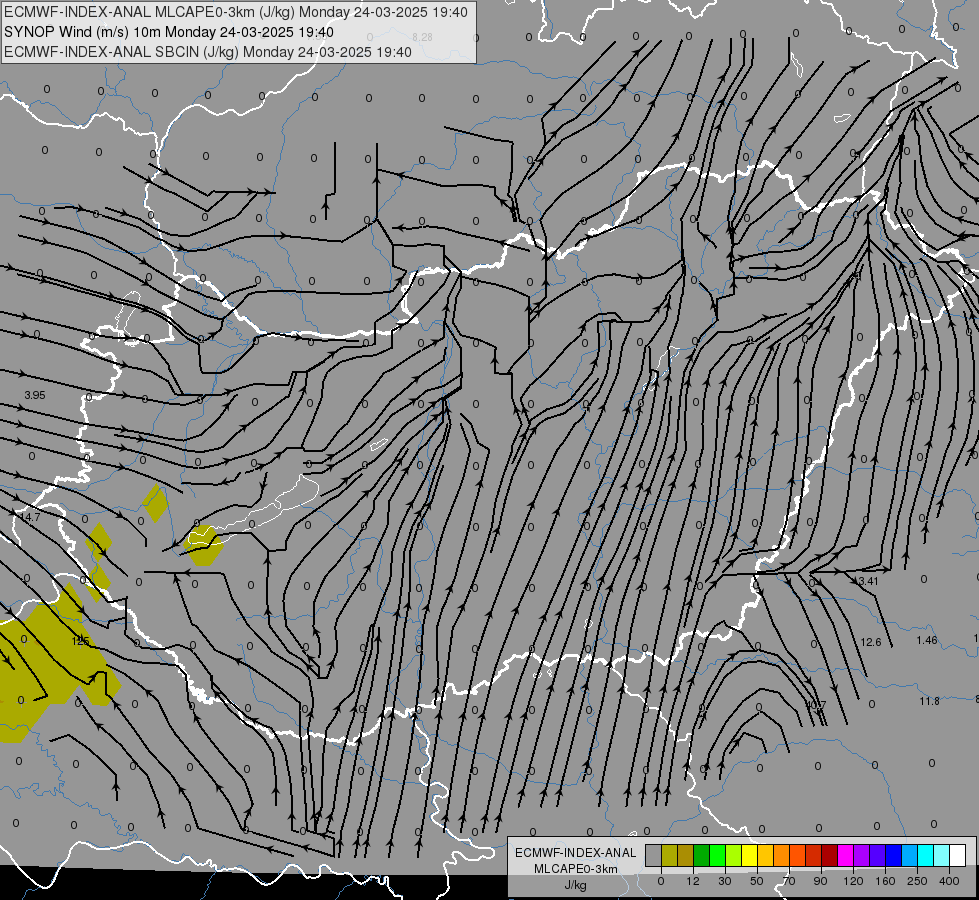
Task: Click the legend scale value 400
Action: 949,881
